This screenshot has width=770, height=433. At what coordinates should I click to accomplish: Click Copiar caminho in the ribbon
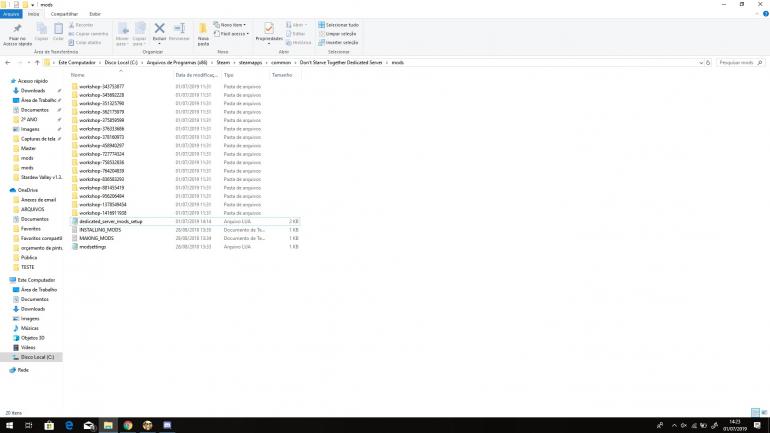(88, 34)
